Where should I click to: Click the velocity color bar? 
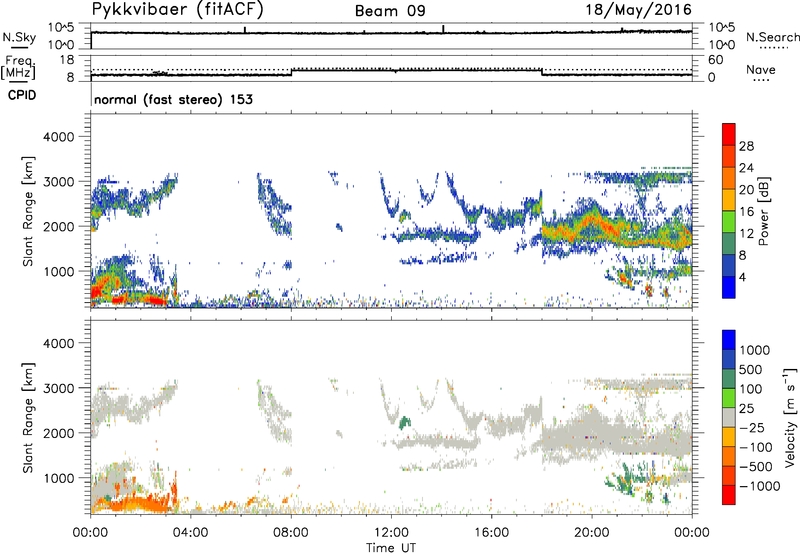[729, 417]
